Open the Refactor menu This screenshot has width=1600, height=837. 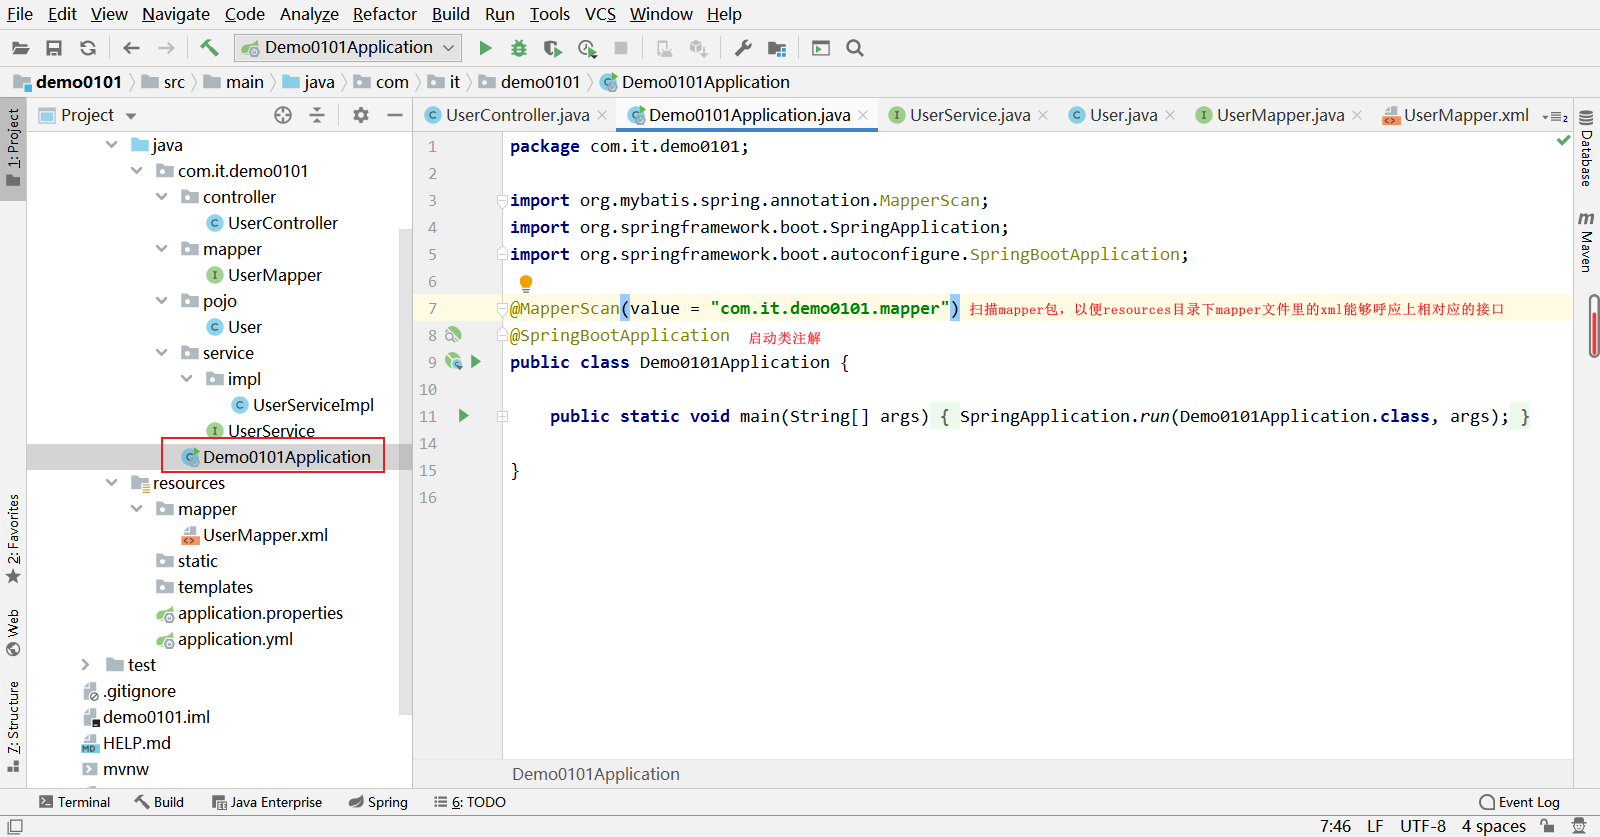[x=384, y=14]
